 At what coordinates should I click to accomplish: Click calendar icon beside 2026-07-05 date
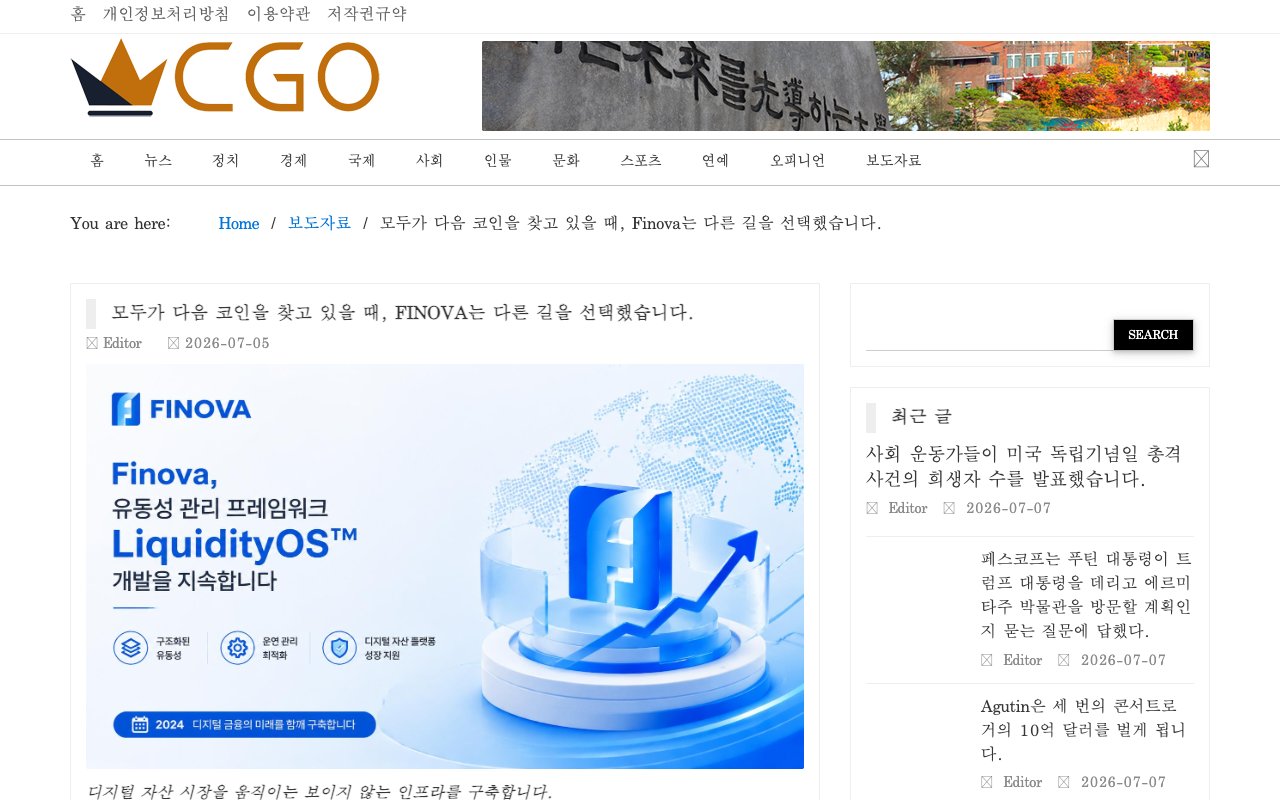point(173,343)
